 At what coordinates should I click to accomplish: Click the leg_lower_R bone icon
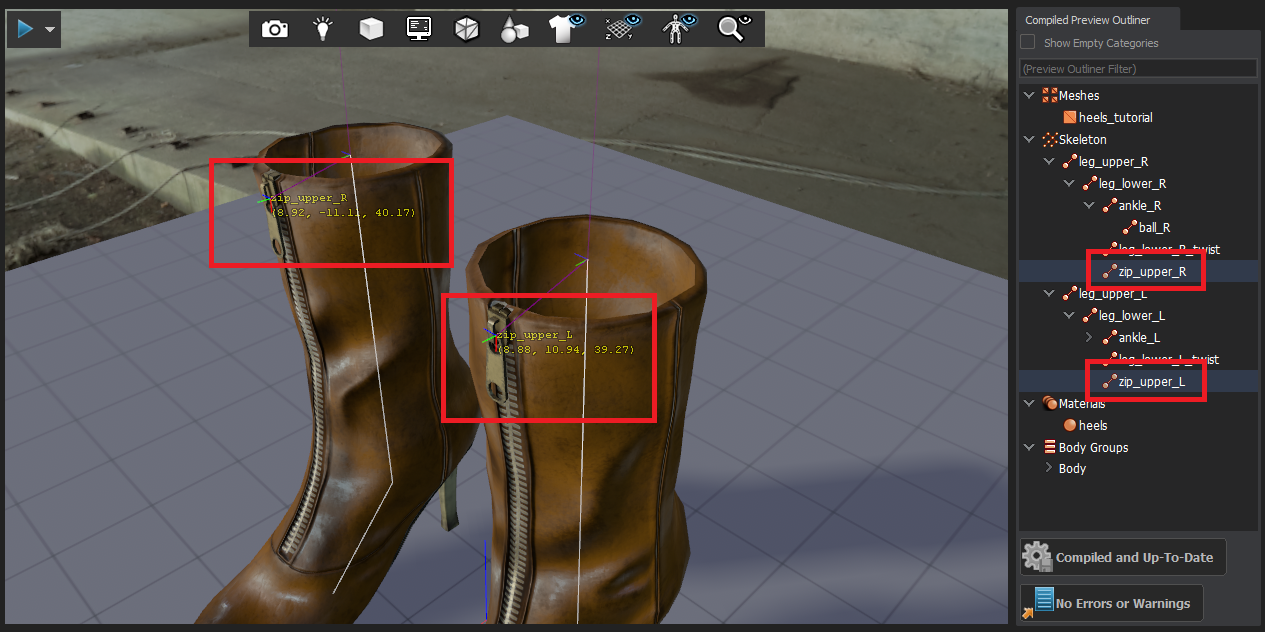coord(1089,184)
